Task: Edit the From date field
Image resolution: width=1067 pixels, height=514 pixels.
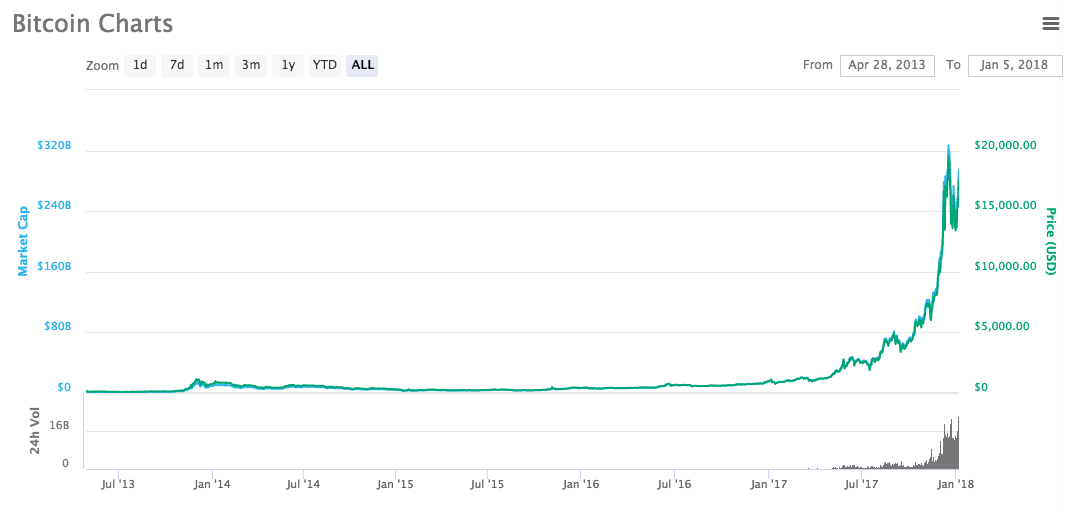Action: pyautogui.click(x=887, y=65)
